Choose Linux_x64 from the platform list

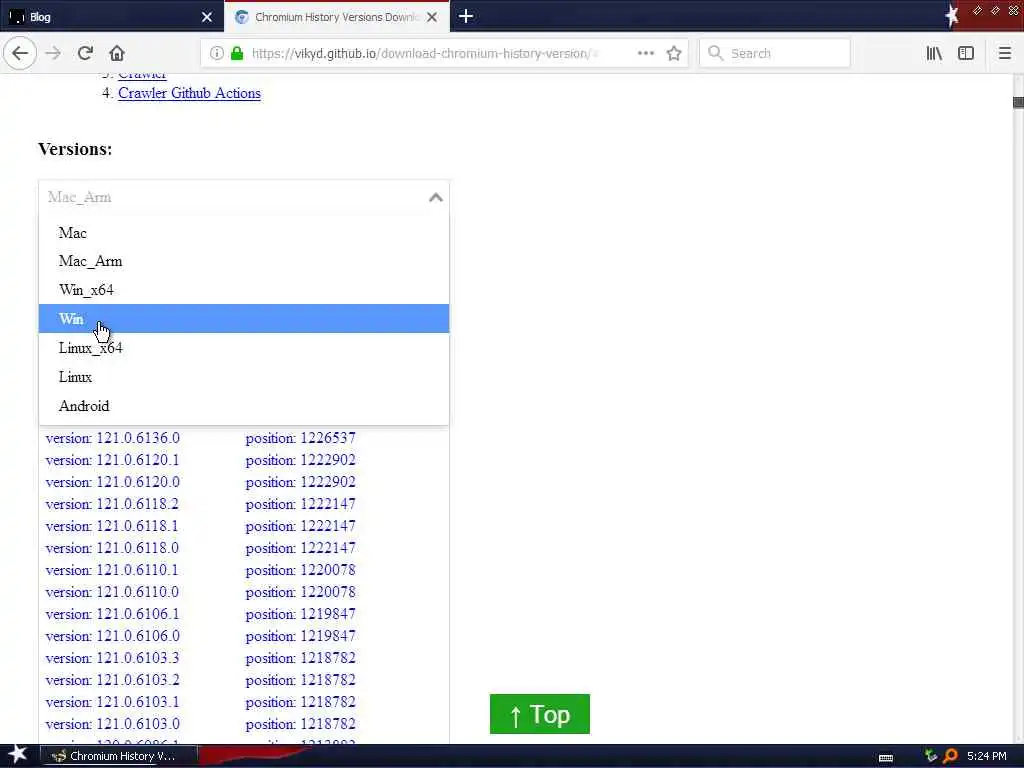point(244,347)
